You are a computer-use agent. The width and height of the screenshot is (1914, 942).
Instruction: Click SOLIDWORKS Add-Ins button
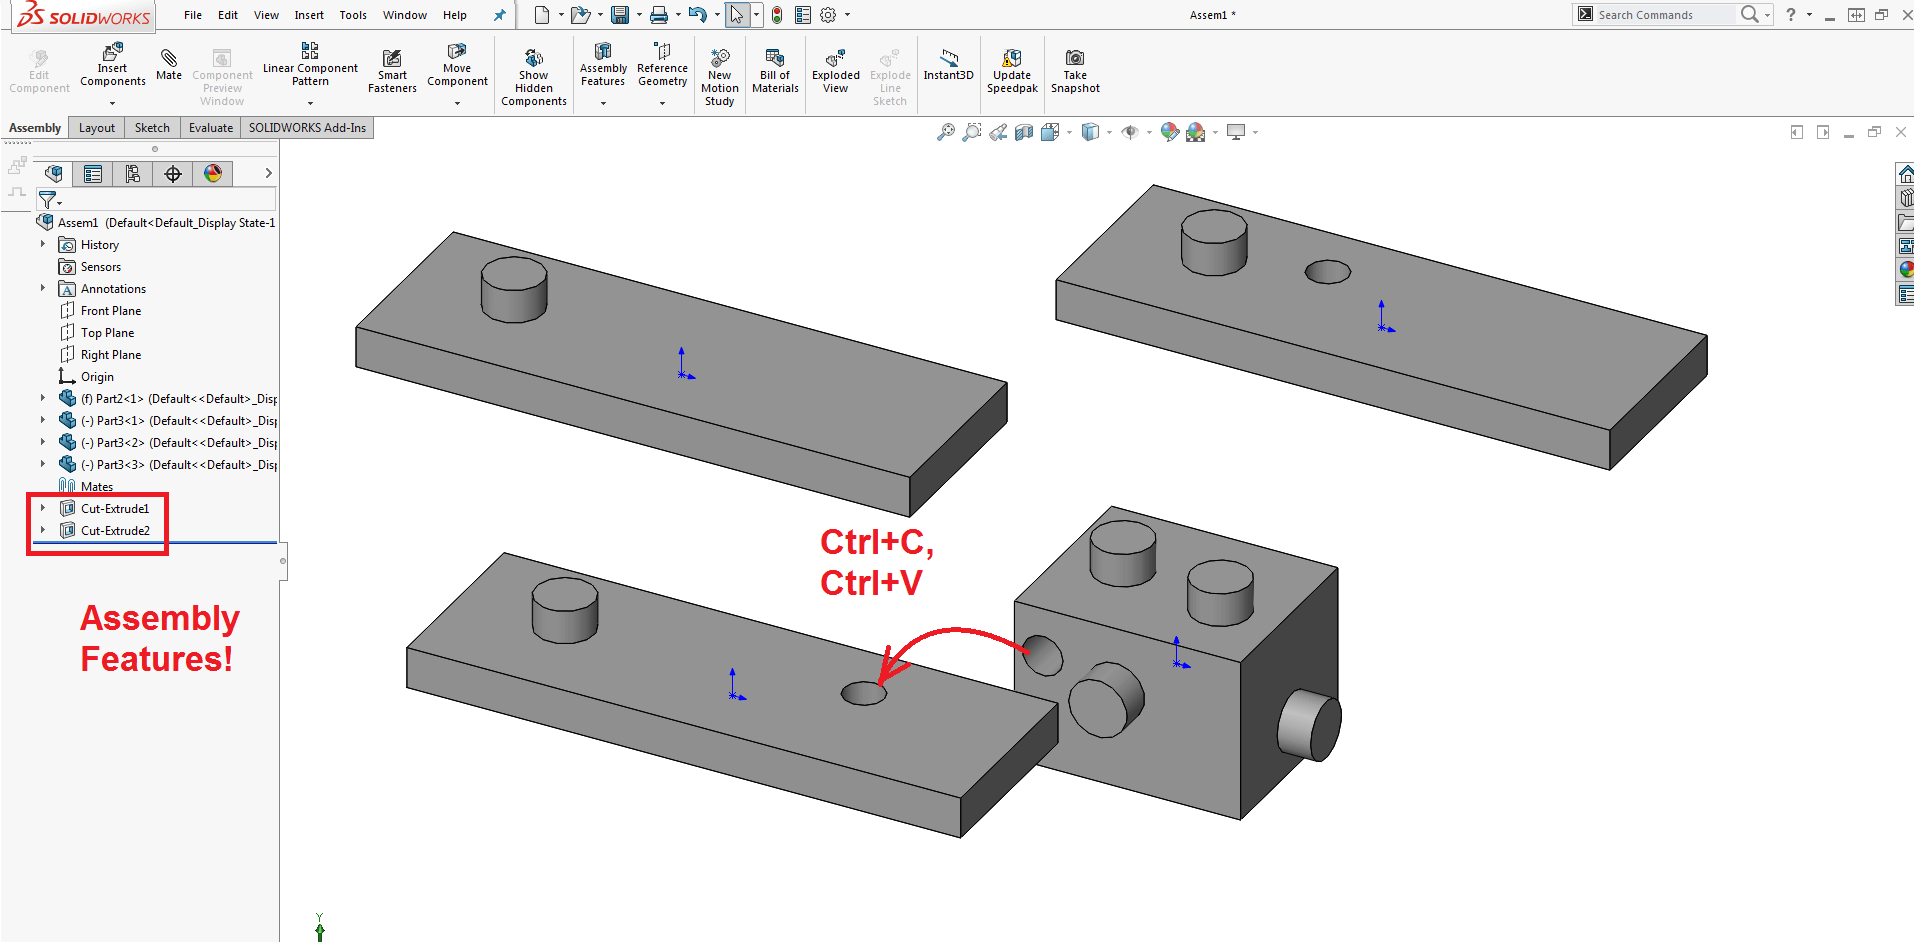point(306,127)
